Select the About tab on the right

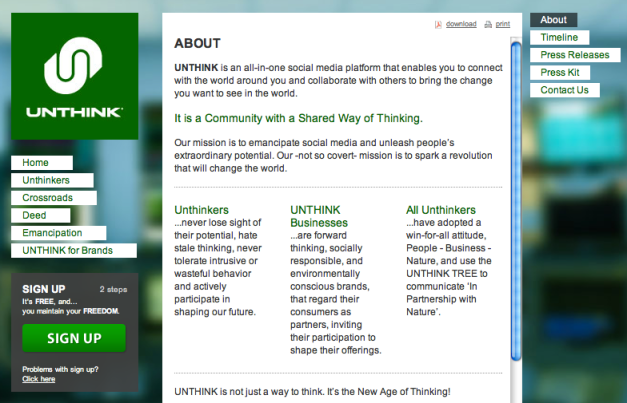pyautogui.click(x=553, y=20)
